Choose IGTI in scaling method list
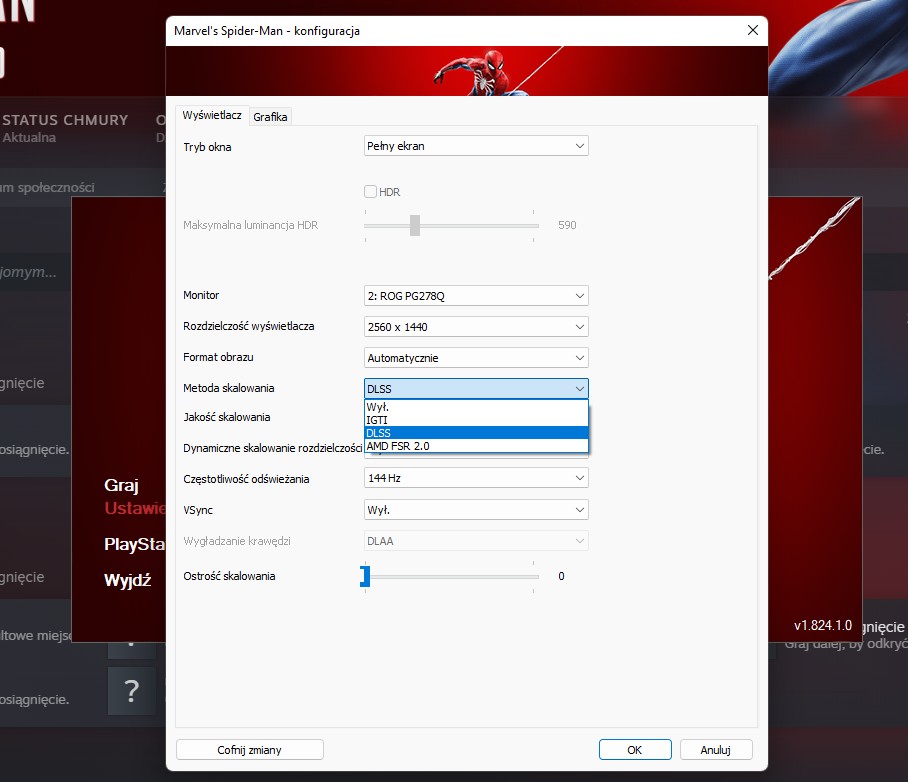The image size is (908, 782). click(x=476, y=420)
